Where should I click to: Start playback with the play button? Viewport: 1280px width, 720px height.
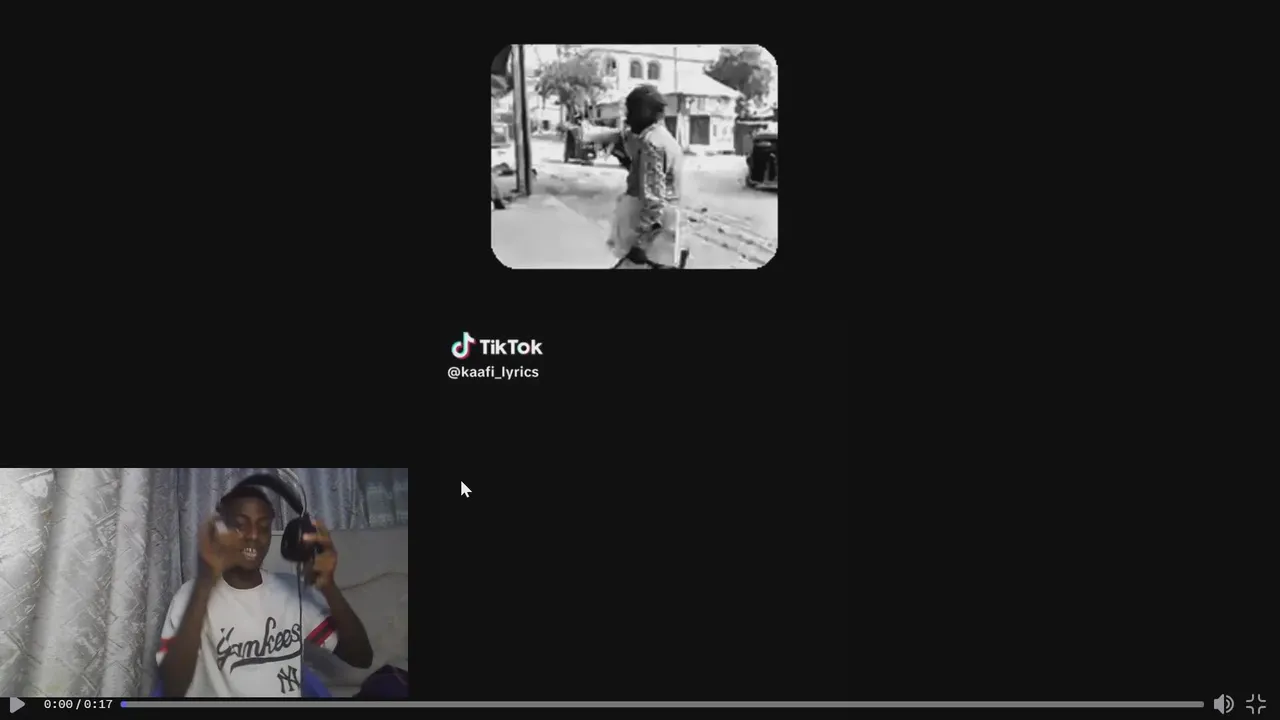tap(16, 704)
